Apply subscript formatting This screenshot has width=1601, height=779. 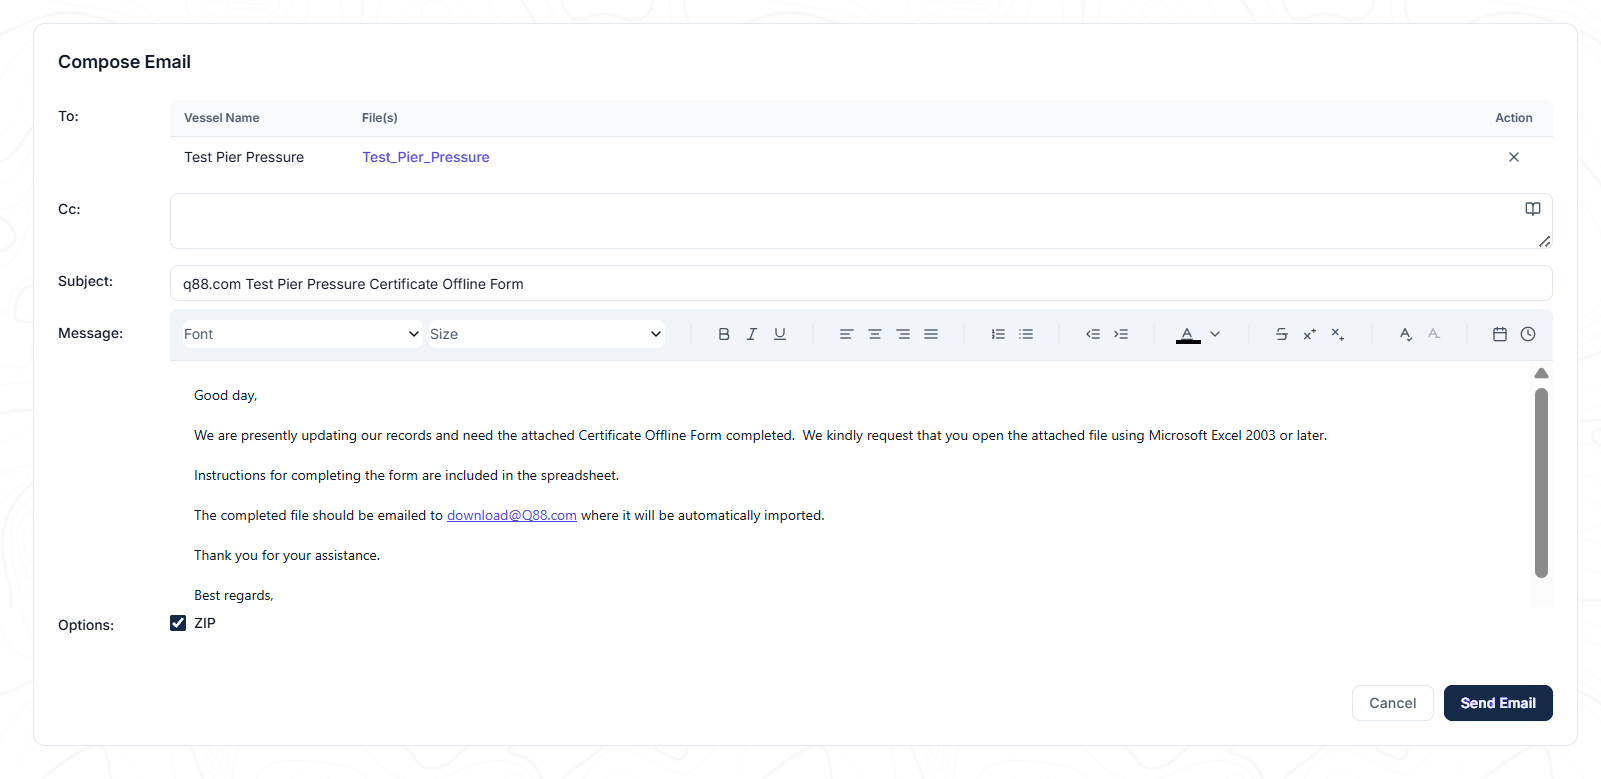click(1338, 334)
